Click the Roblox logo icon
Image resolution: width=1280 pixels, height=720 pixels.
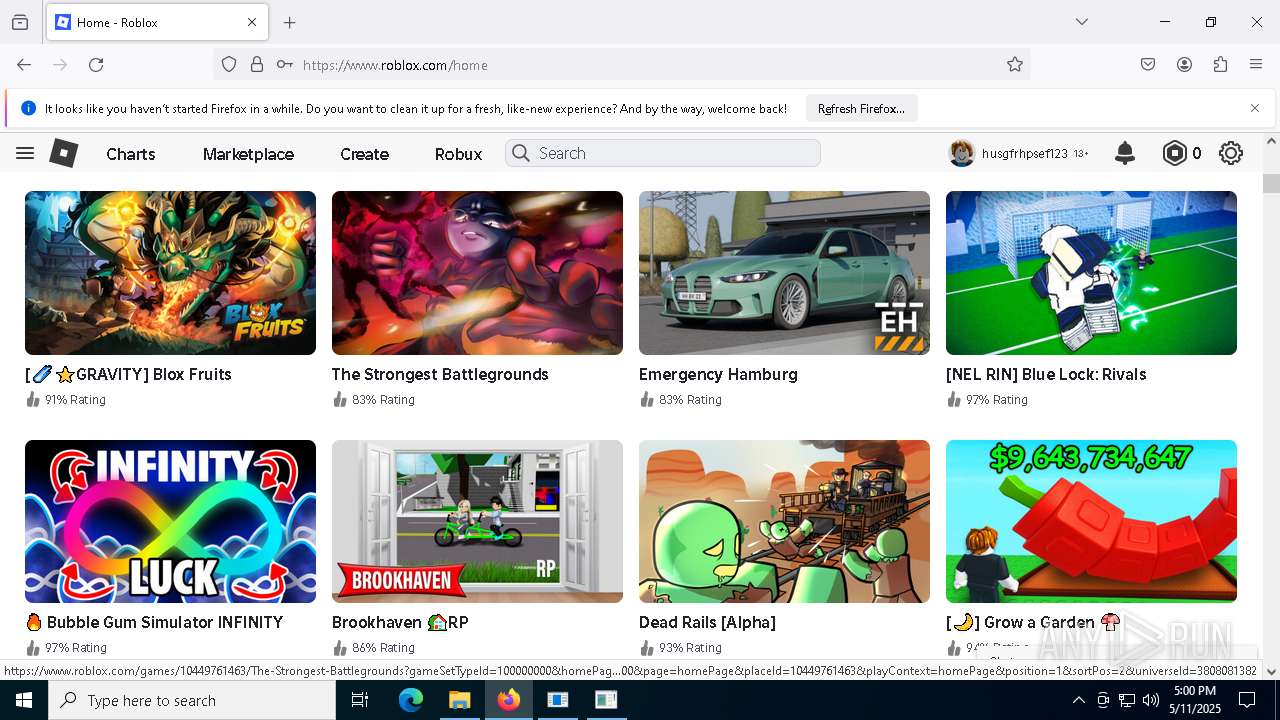pos(64,153)
